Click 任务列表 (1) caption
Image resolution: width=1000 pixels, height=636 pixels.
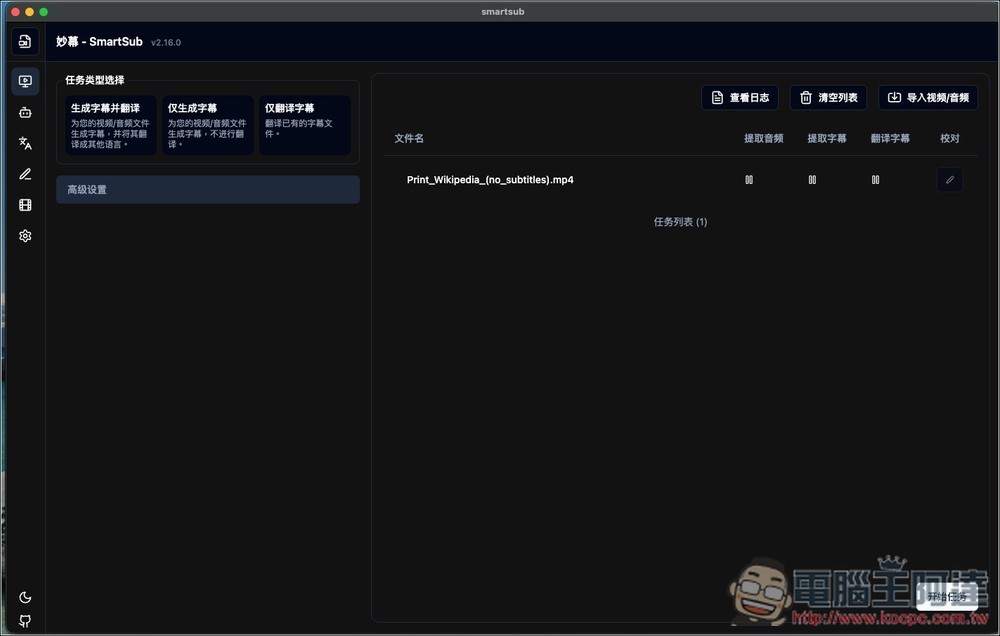click(x=680, y=222)
